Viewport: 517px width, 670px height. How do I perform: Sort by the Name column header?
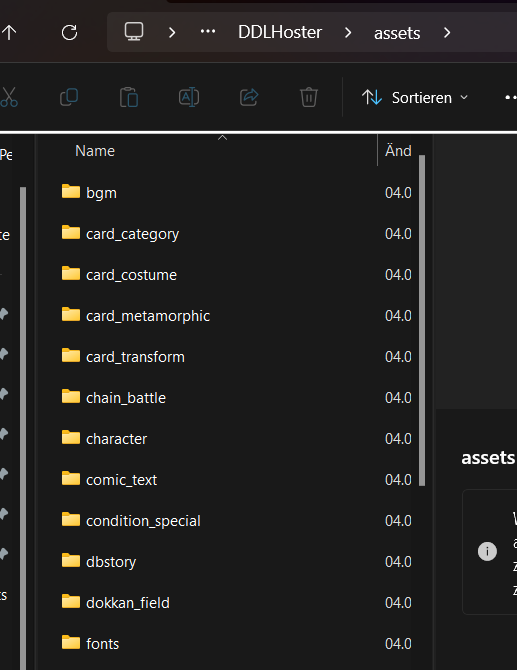95,151
